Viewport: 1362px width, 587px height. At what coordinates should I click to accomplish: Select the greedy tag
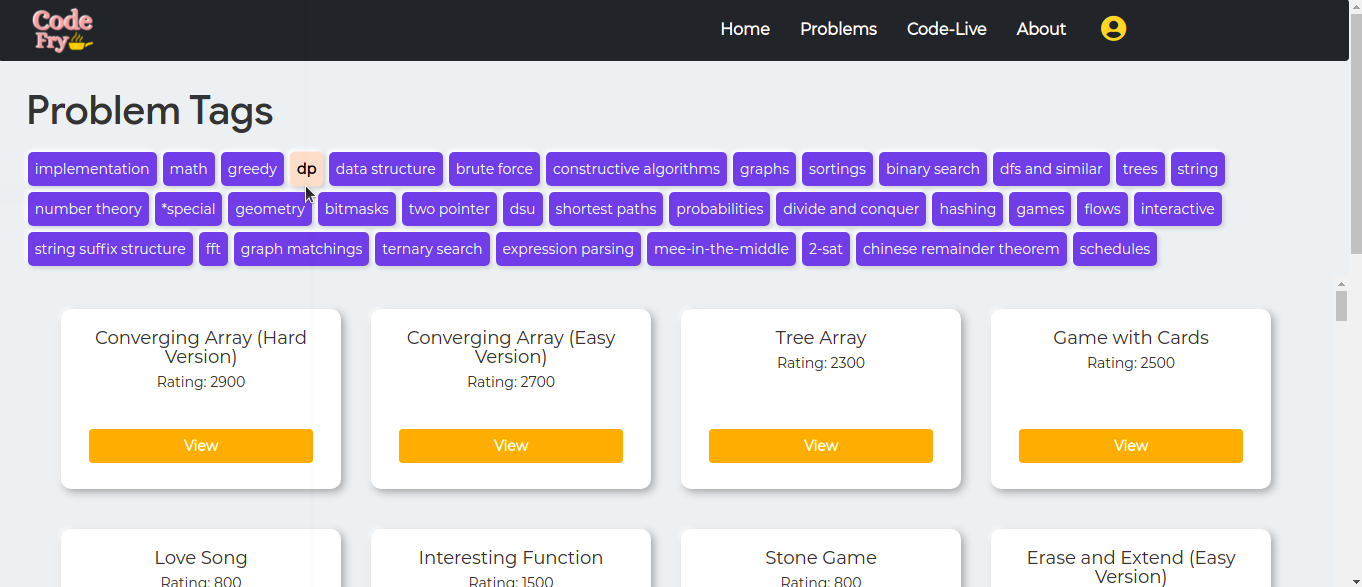[252, 169]
